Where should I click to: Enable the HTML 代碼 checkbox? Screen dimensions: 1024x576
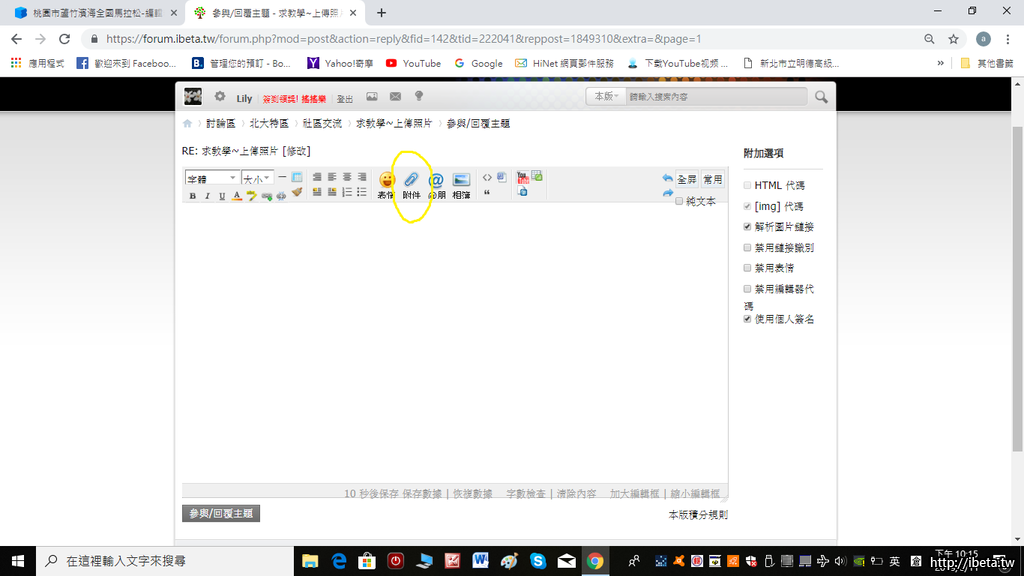pyautogui.click(x=747, y=186)
